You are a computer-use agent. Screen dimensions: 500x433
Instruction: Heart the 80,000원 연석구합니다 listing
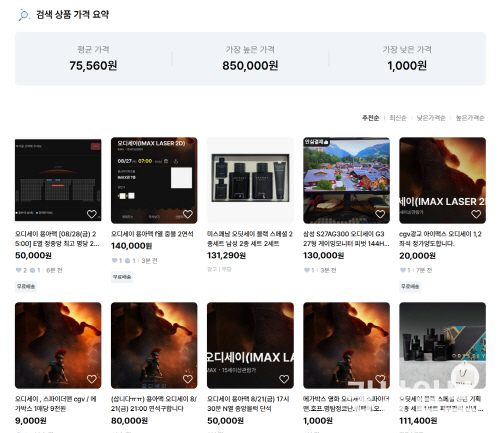pyautogui.click(x=188, y=379)
